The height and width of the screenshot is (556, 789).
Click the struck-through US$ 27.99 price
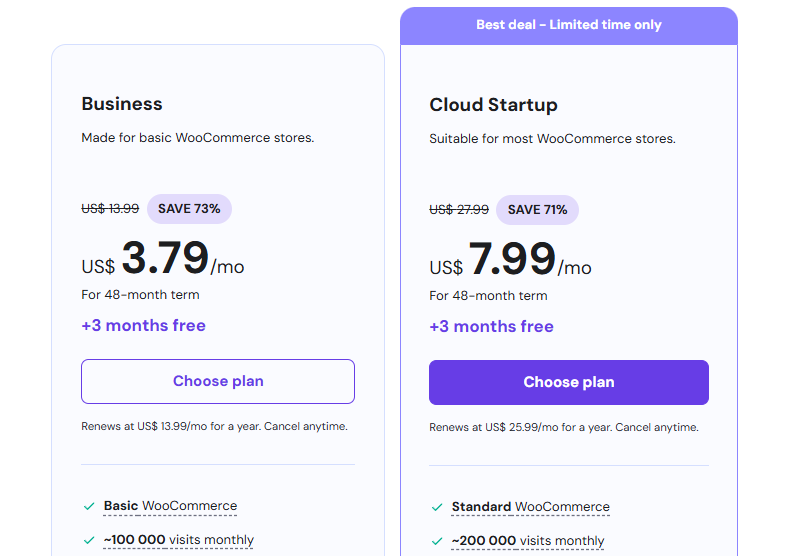459,209
